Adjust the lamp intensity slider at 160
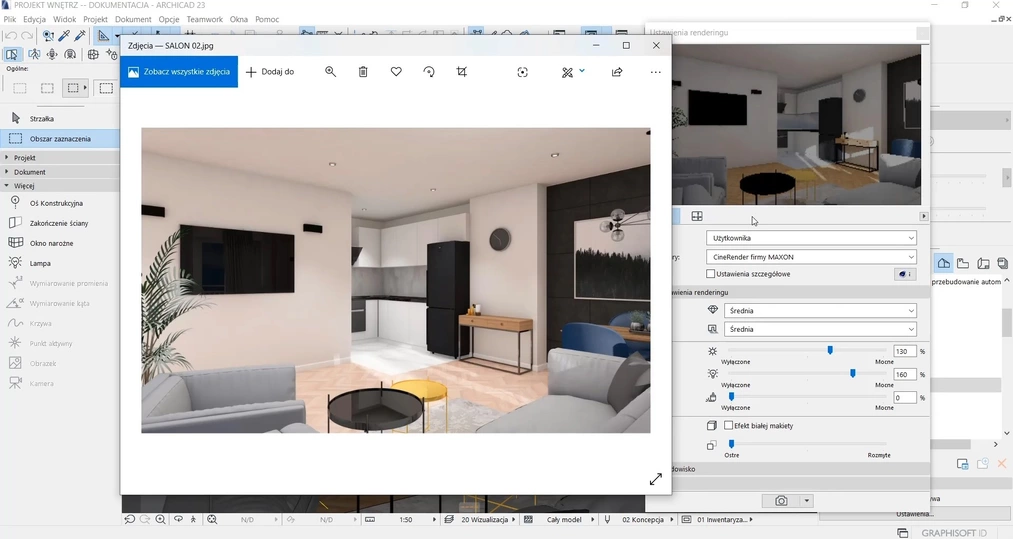 click(853, 374)
